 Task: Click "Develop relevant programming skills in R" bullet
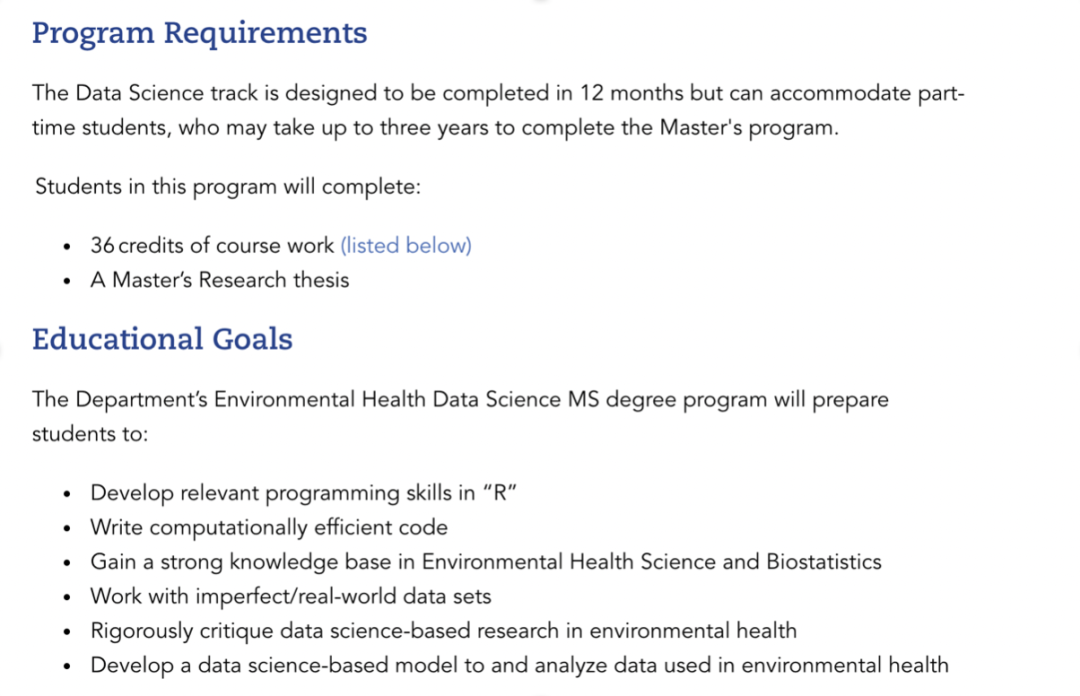(x=304, y=493)
